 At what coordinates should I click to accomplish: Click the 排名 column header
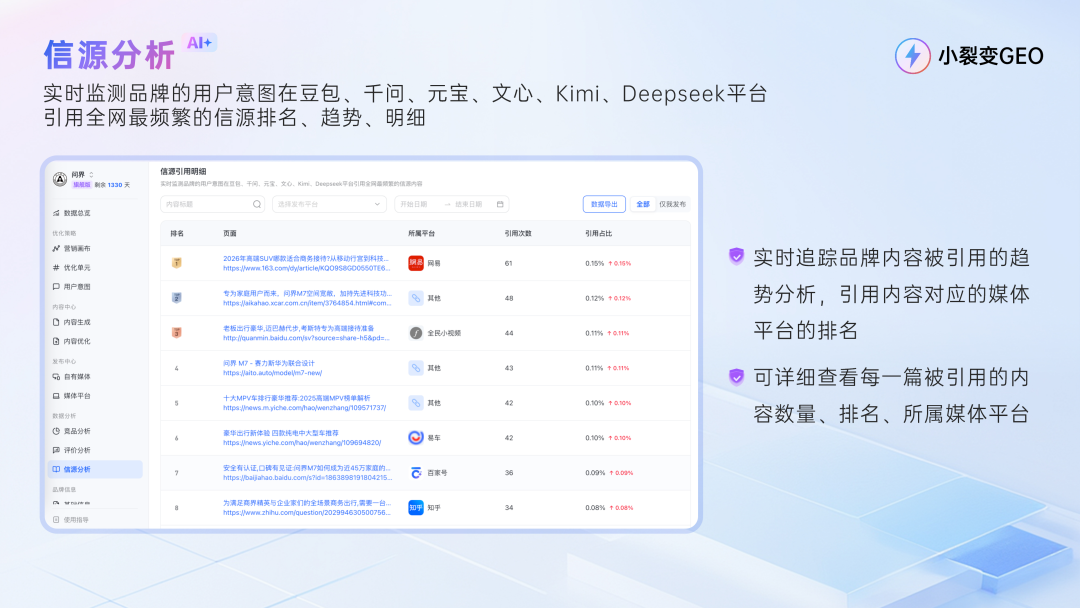coord(177,233)
